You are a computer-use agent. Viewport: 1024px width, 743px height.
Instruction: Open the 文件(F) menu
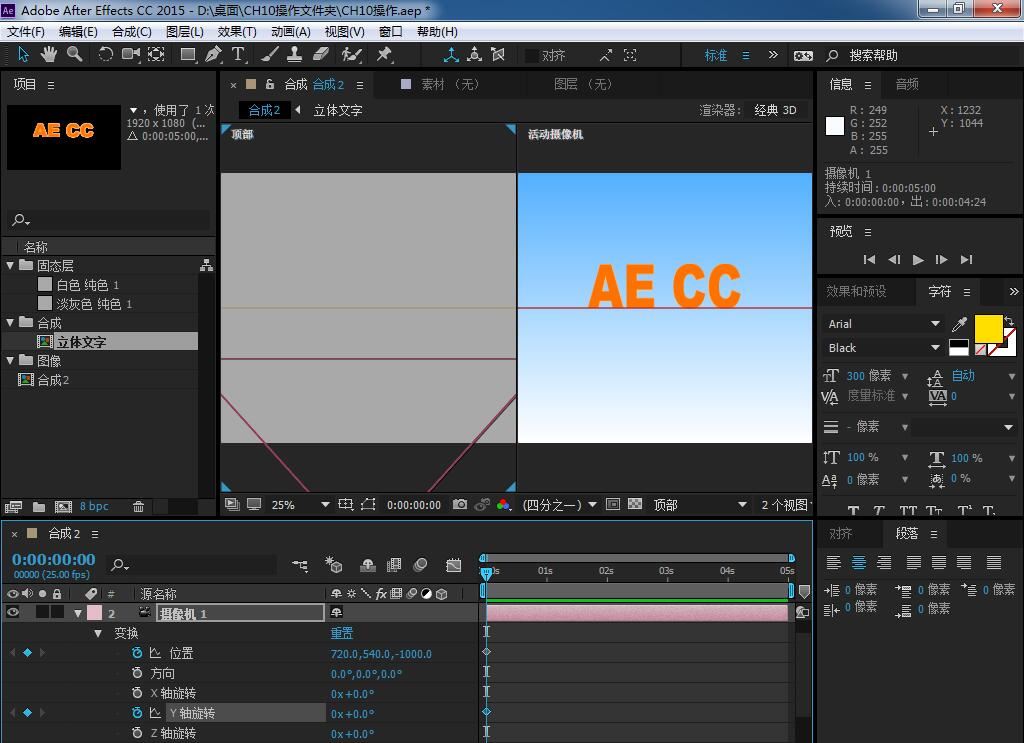[26, 32]
